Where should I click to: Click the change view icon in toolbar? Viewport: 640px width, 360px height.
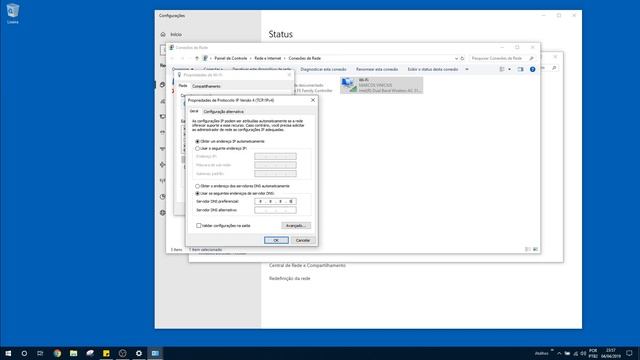tap(502, 69)
